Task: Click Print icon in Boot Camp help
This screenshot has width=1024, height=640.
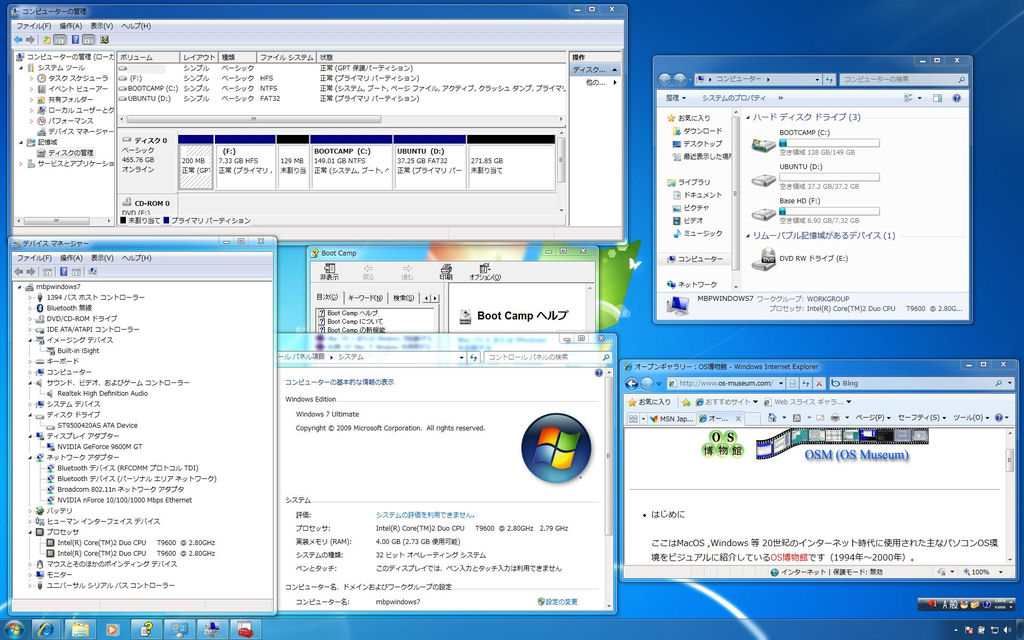Action: (446, 272)
